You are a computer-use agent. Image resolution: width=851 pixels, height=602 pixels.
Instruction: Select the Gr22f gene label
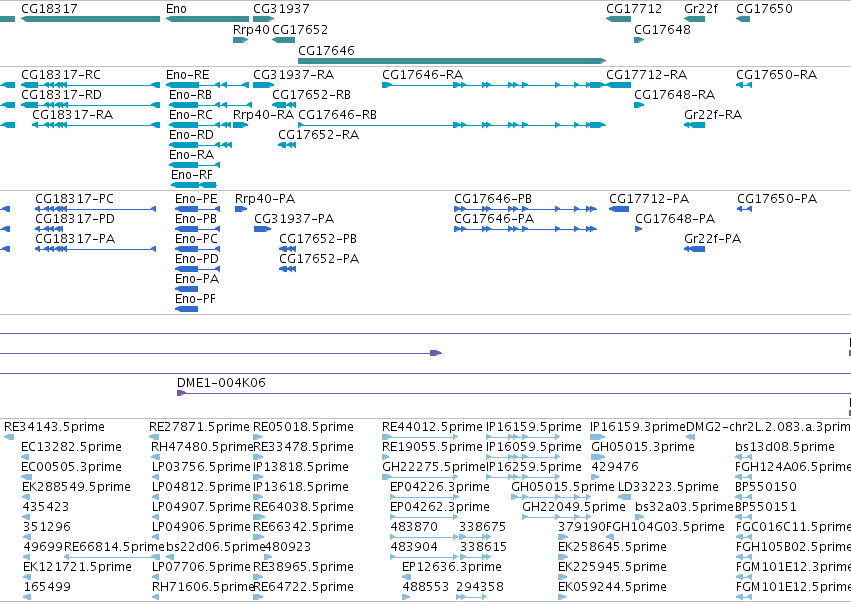click(701, 9)
